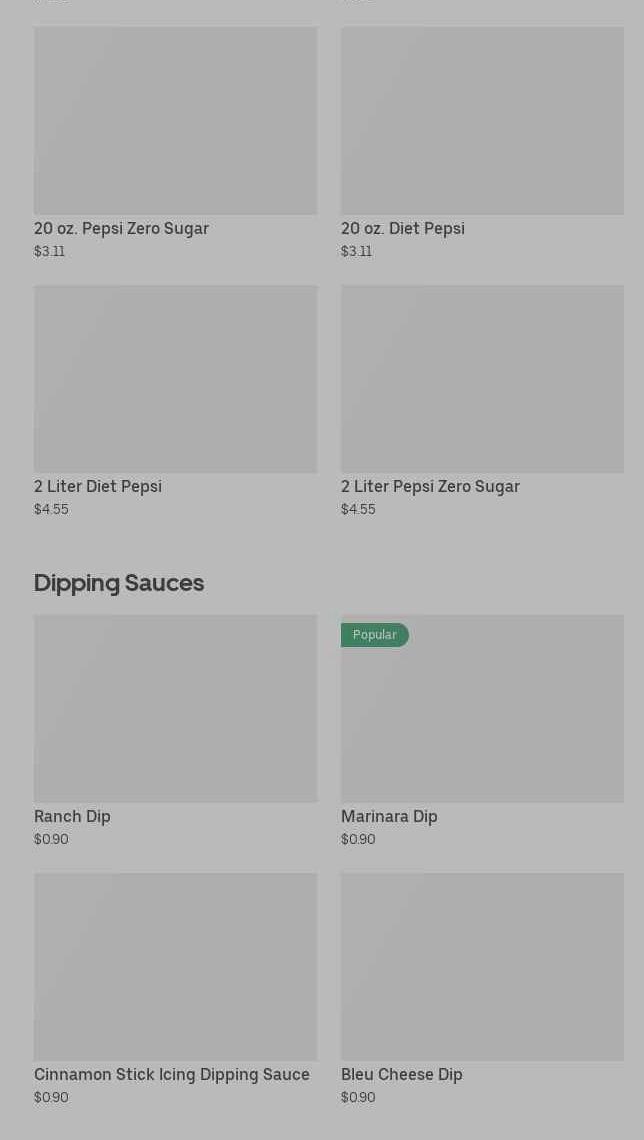644x1140 pixels.
Task: Open the Cinnamon Stick Icing Dipping Sauce image
Action: coord(175,966)
